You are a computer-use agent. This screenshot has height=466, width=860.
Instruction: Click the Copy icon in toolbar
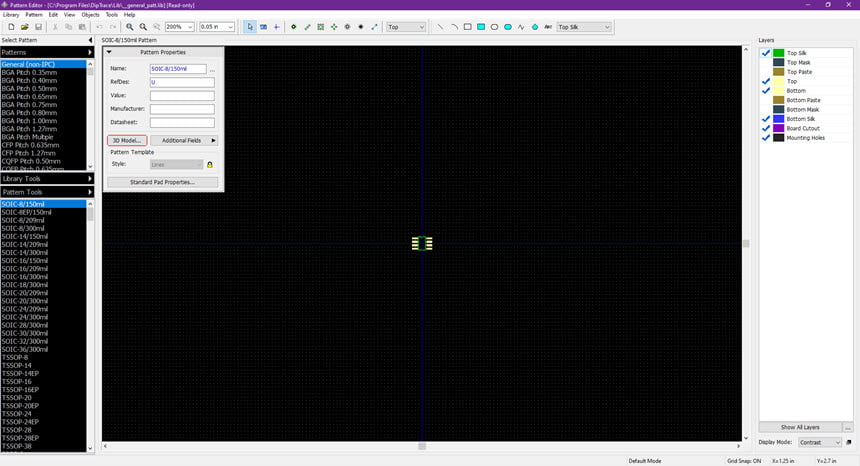coord(69,27)
